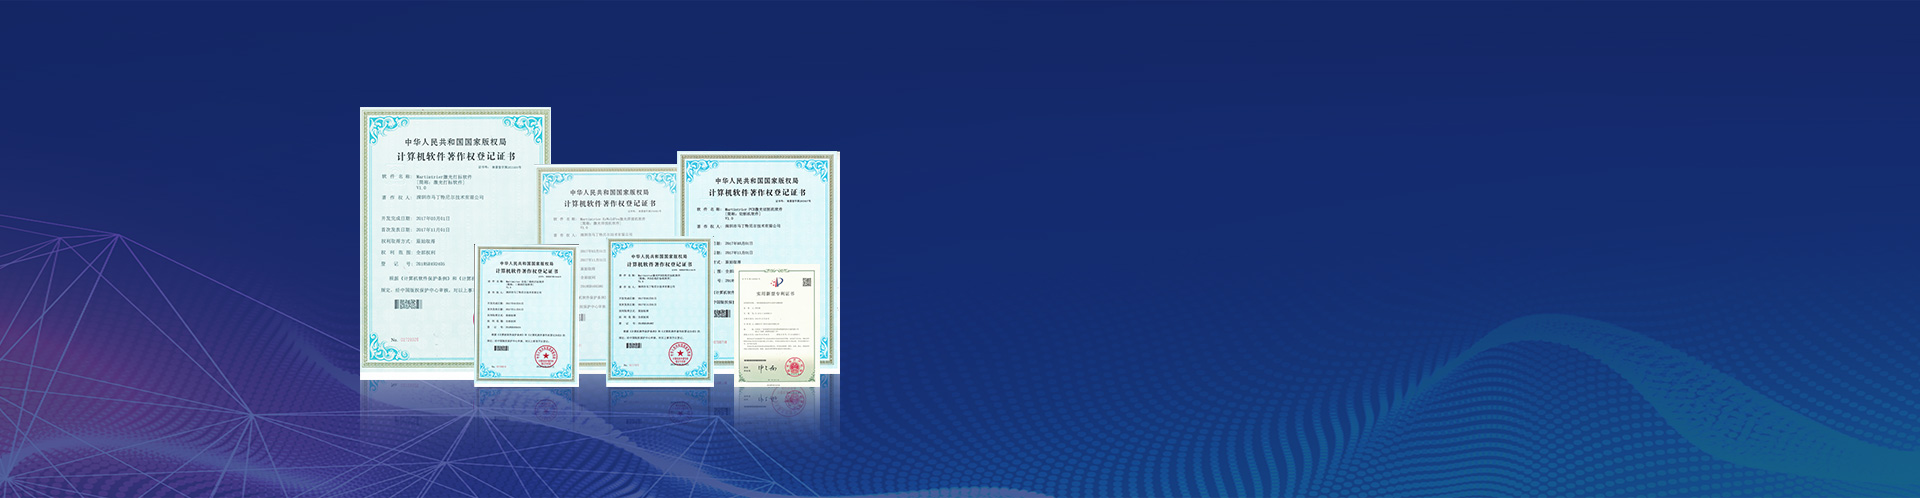Click the QR code on the yellow patent certificate

coord(806,282)
